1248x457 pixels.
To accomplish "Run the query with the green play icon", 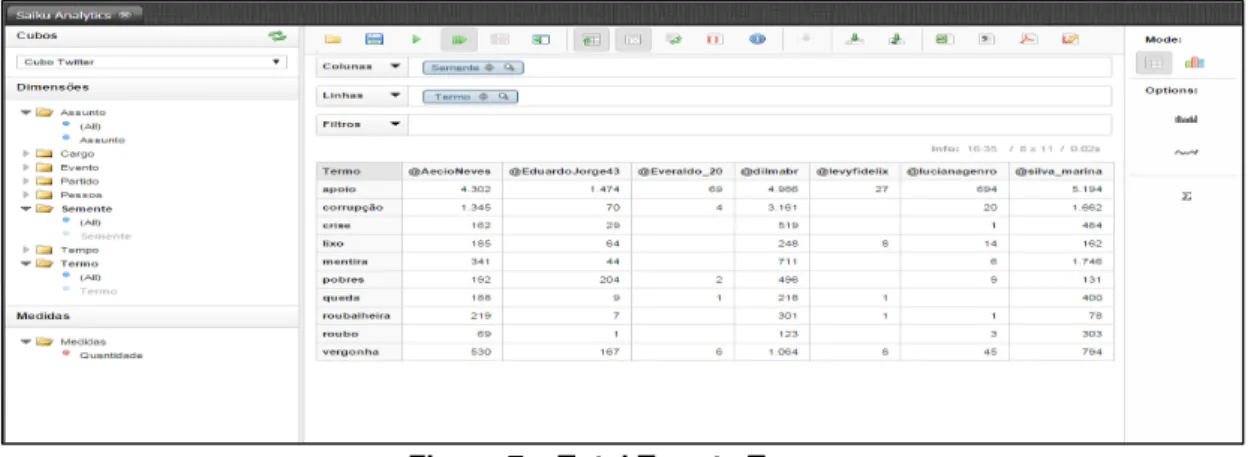I will (417, 39).
